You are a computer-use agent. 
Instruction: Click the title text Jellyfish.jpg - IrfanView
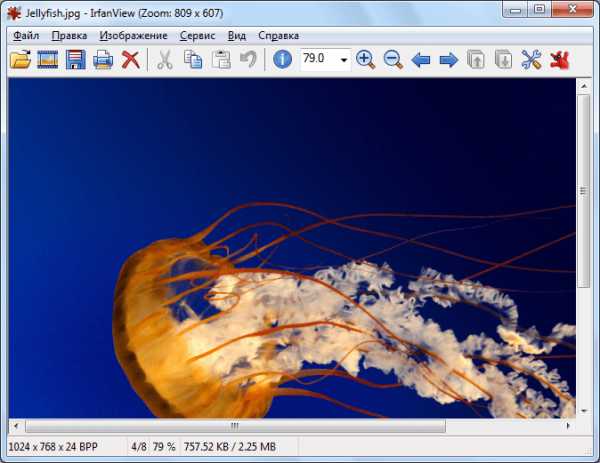[80, 13]
